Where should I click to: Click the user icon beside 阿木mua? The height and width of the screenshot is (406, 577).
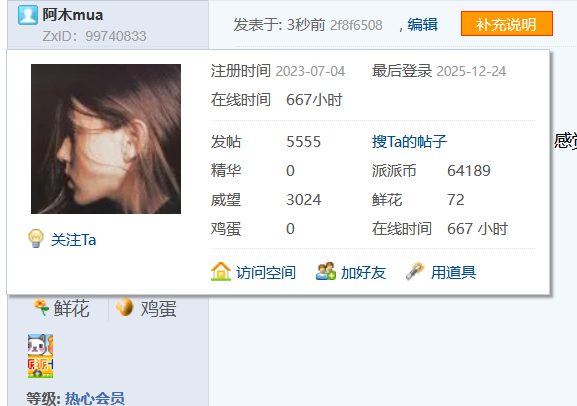click(x=28, y=15)
